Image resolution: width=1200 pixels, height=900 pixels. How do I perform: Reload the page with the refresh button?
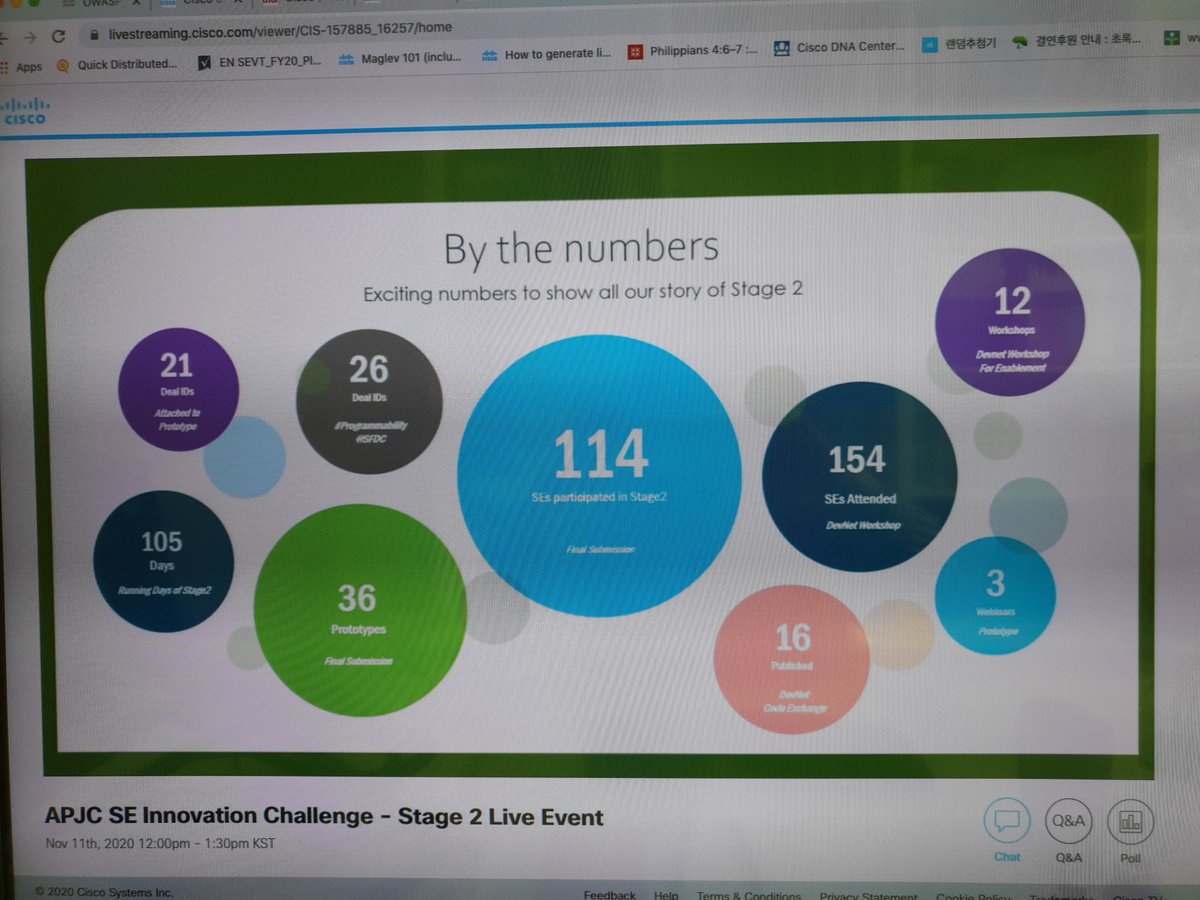58,35
